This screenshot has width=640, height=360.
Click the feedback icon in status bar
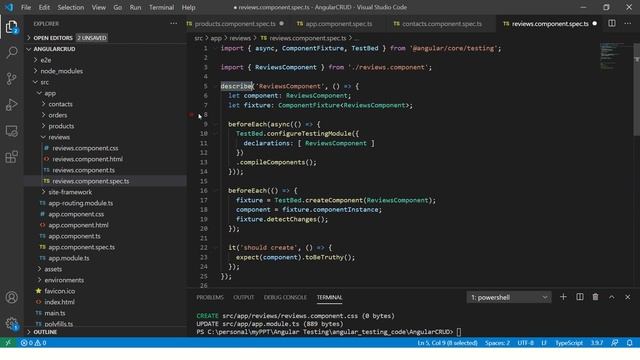pyautogui.click(x=614, y=343)
